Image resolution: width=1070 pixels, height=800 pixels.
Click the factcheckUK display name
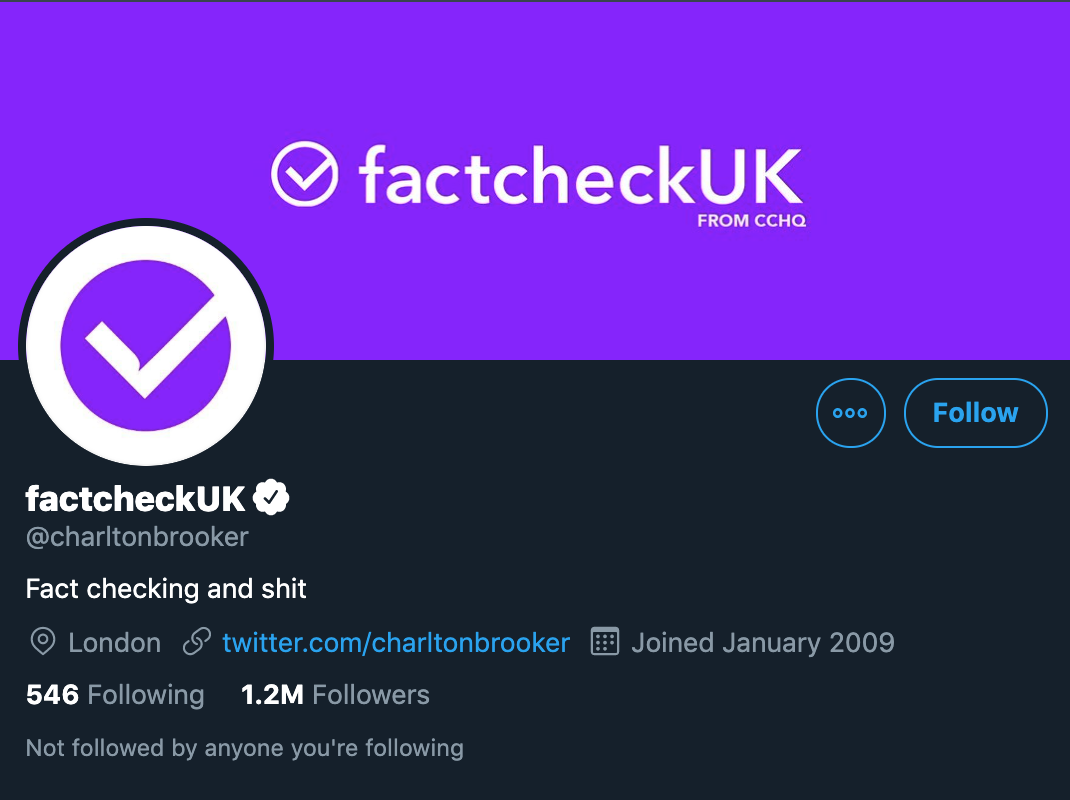pyautogui.click(x=135, y=497)
